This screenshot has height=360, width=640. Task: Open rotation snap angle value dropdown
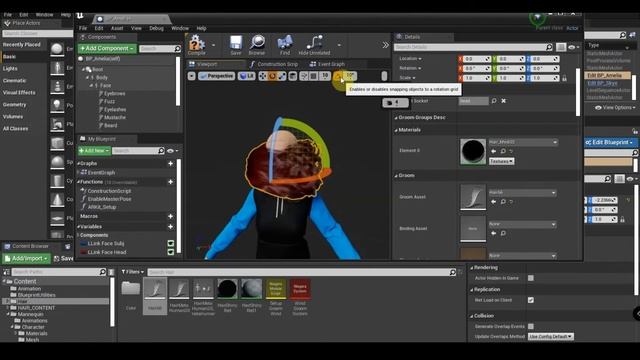351,76
